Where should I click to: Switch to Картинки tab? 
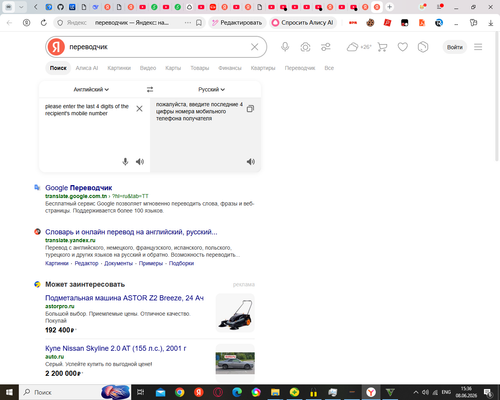click(x=119, y=68)
